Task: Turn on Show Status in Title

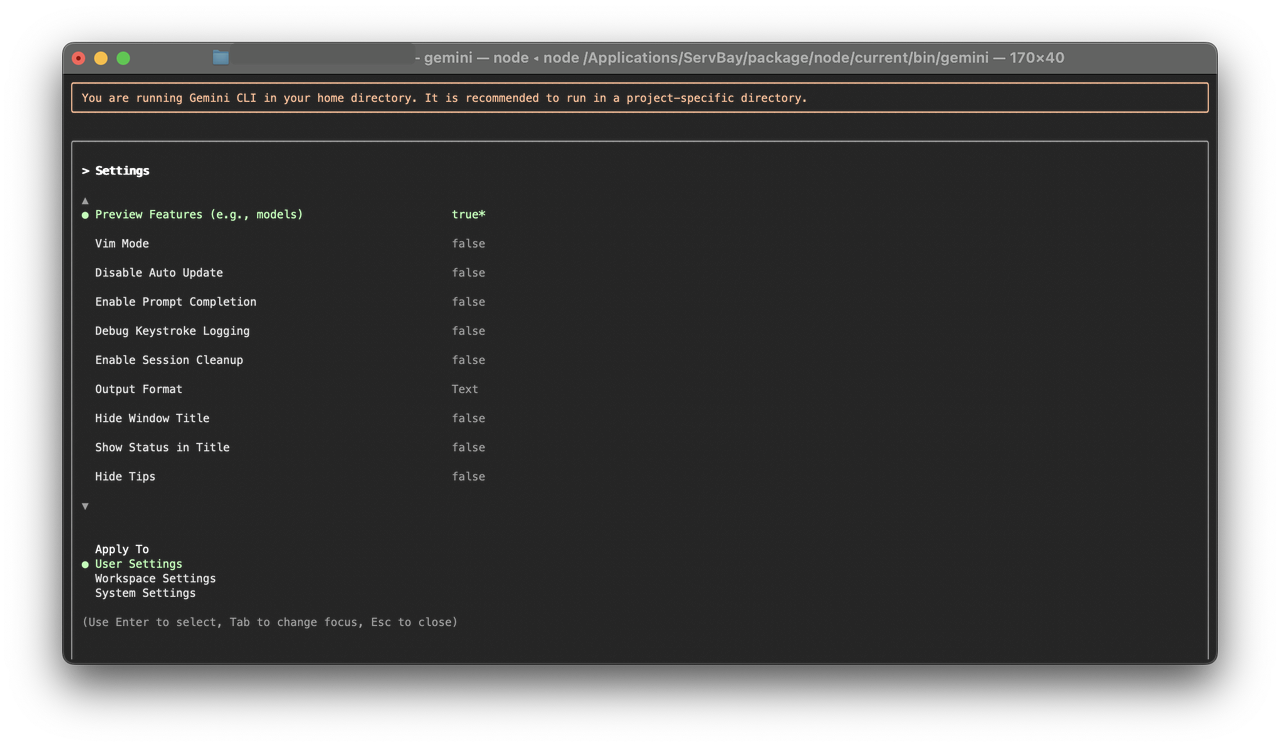Action: click(x=161, y=447)
